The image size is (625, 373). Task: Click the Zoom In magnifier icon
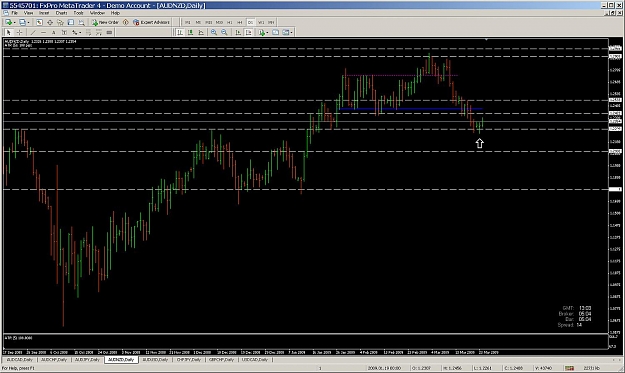[x=214, y=32]
